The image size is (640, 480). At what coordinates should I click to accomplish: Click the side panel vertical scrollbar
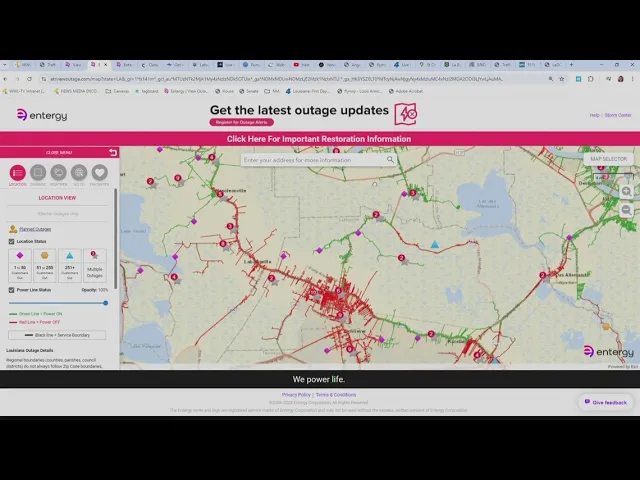116,239
